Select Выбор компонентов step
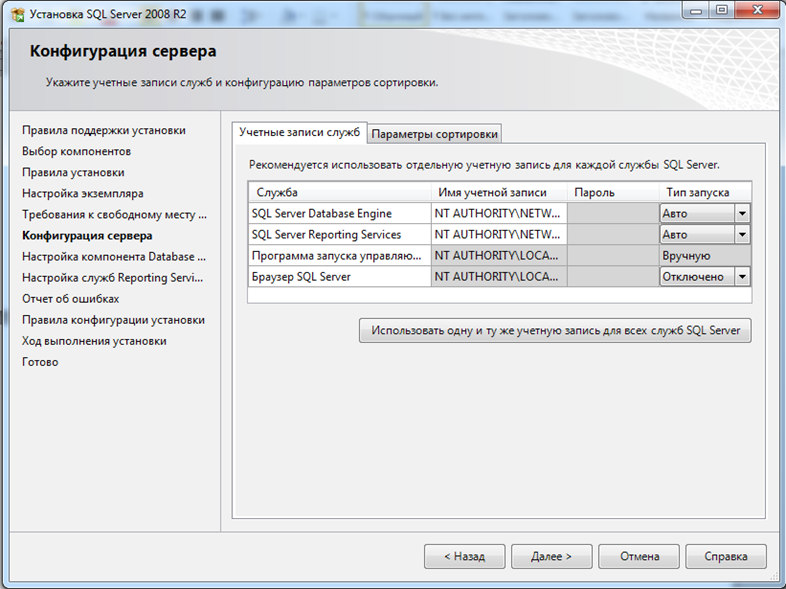The image size is (786, 589). tap(76, 151)
